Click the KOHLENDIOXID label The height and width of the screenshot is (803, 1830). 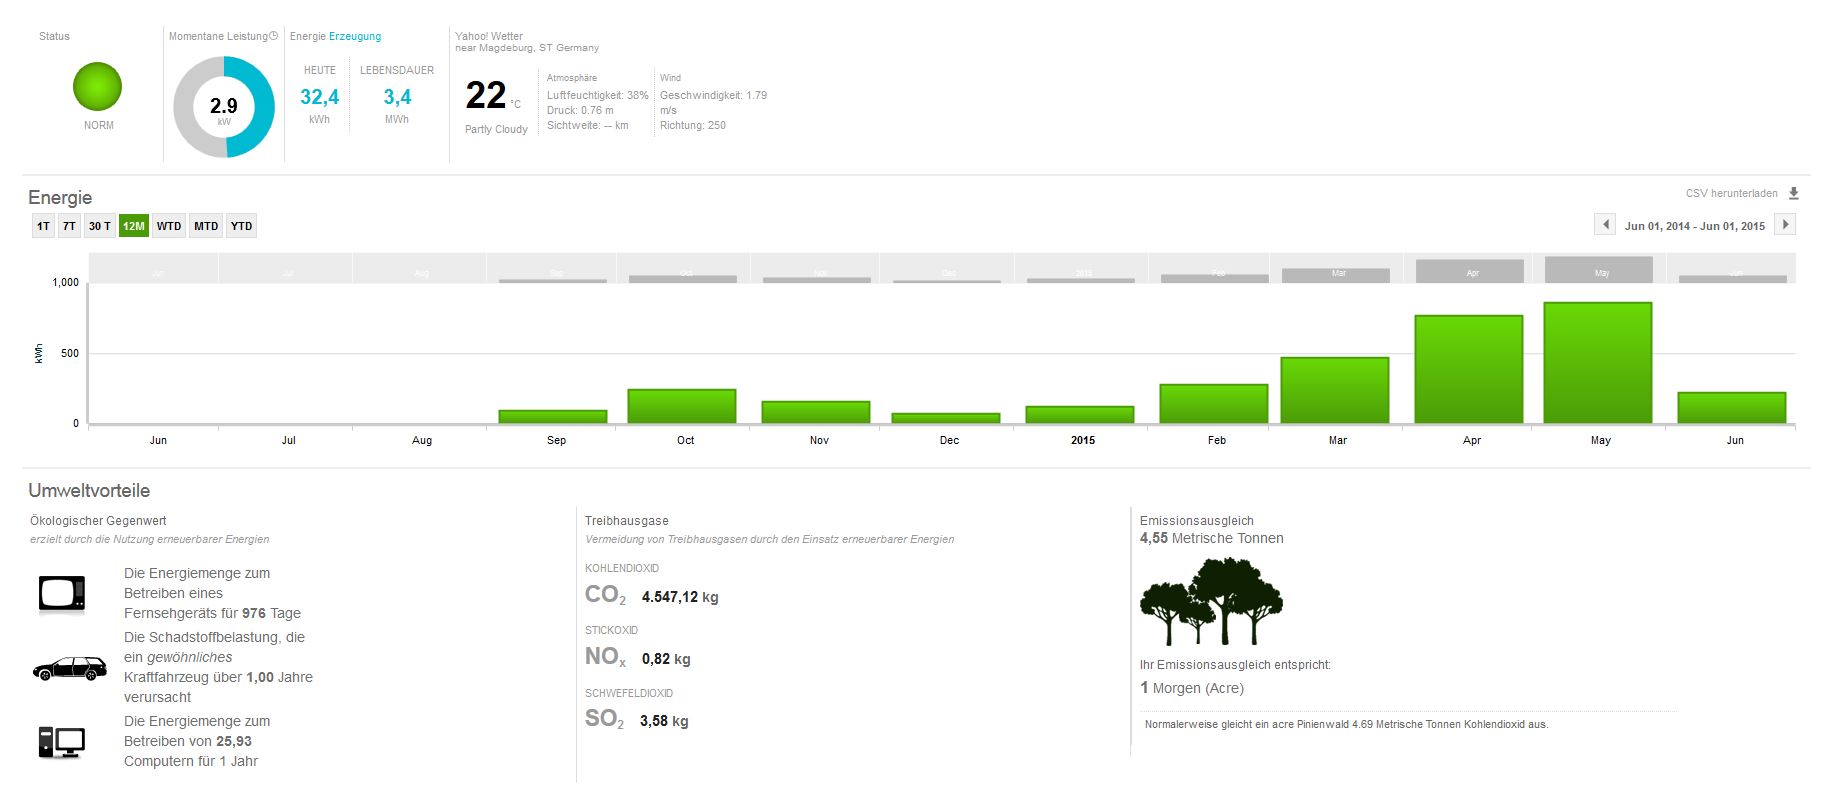tap(622, 568)
